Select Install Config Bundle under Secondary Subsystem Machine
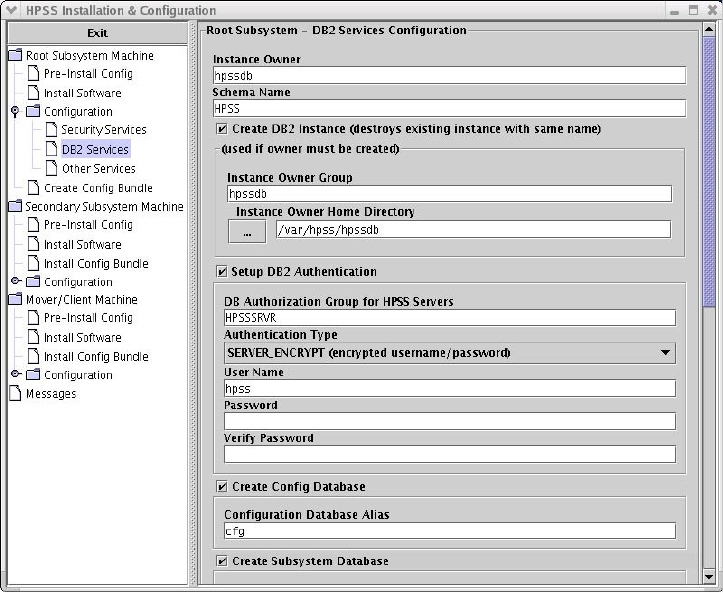Viewport: 723px width, 592px height. point(96,264)
